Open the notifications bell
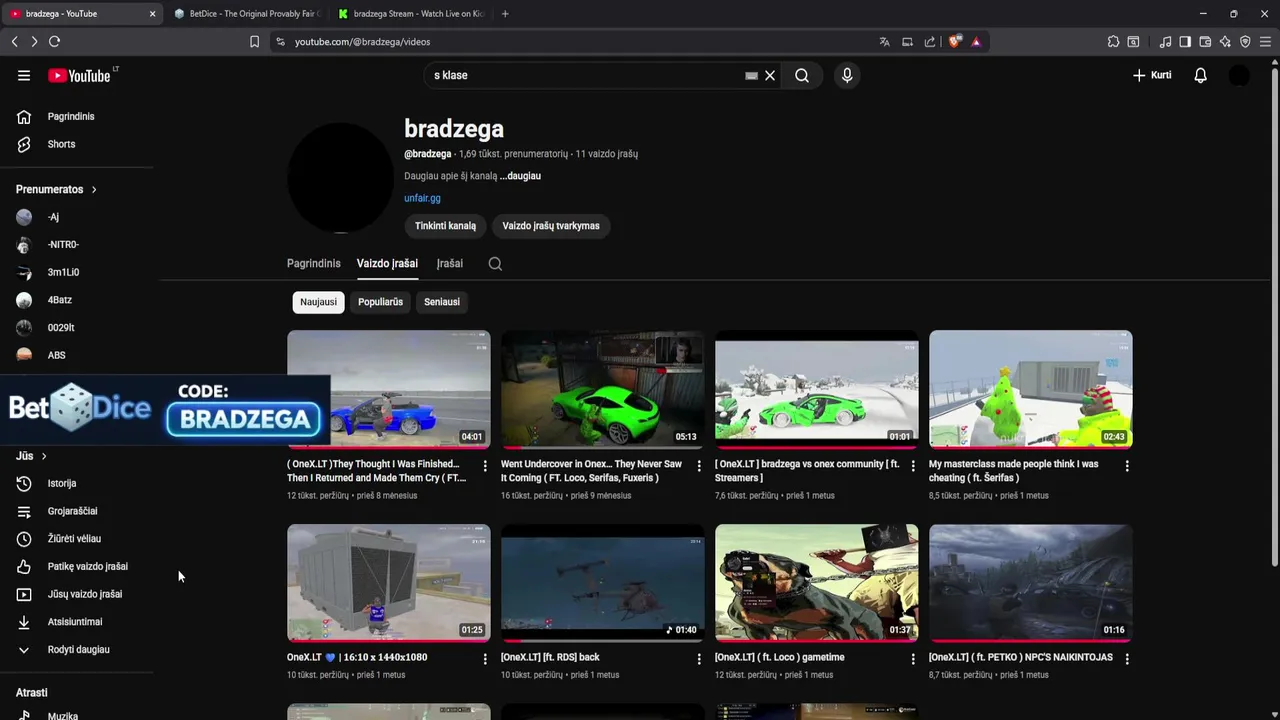The width and height of the screenshot is (1280, 720). point(1201,75)
